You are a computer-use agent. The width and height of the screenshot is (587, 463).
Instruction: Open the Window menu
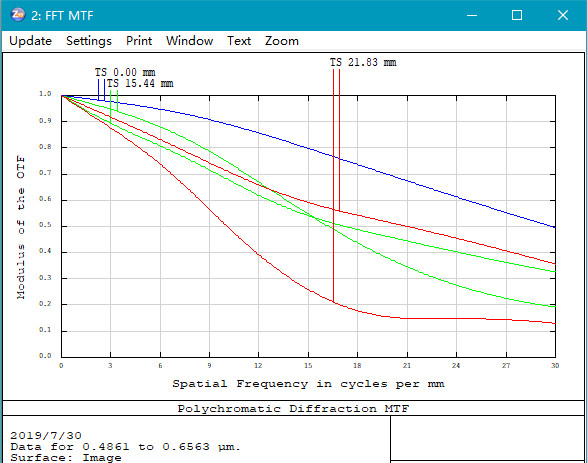[x=189, y=41]
